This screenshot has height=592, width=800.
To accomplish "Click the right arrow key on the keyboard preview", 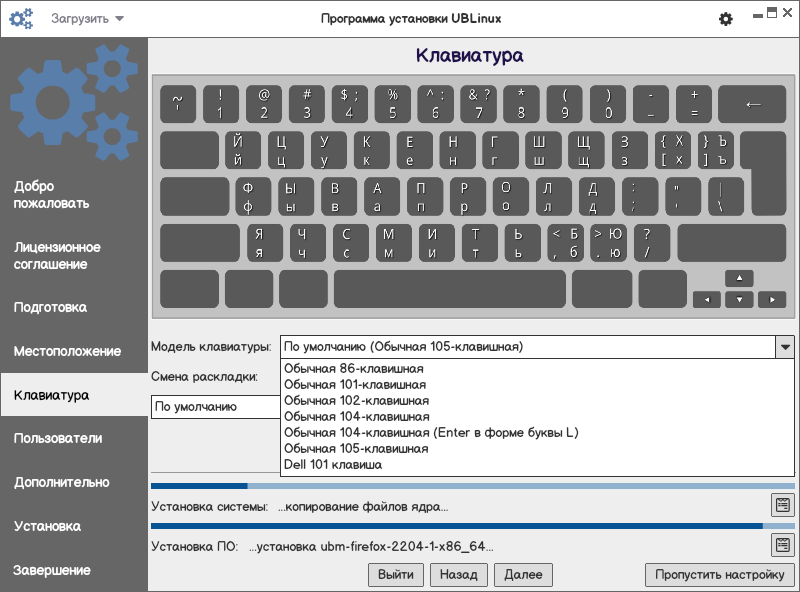I will [x=772, y=300].
